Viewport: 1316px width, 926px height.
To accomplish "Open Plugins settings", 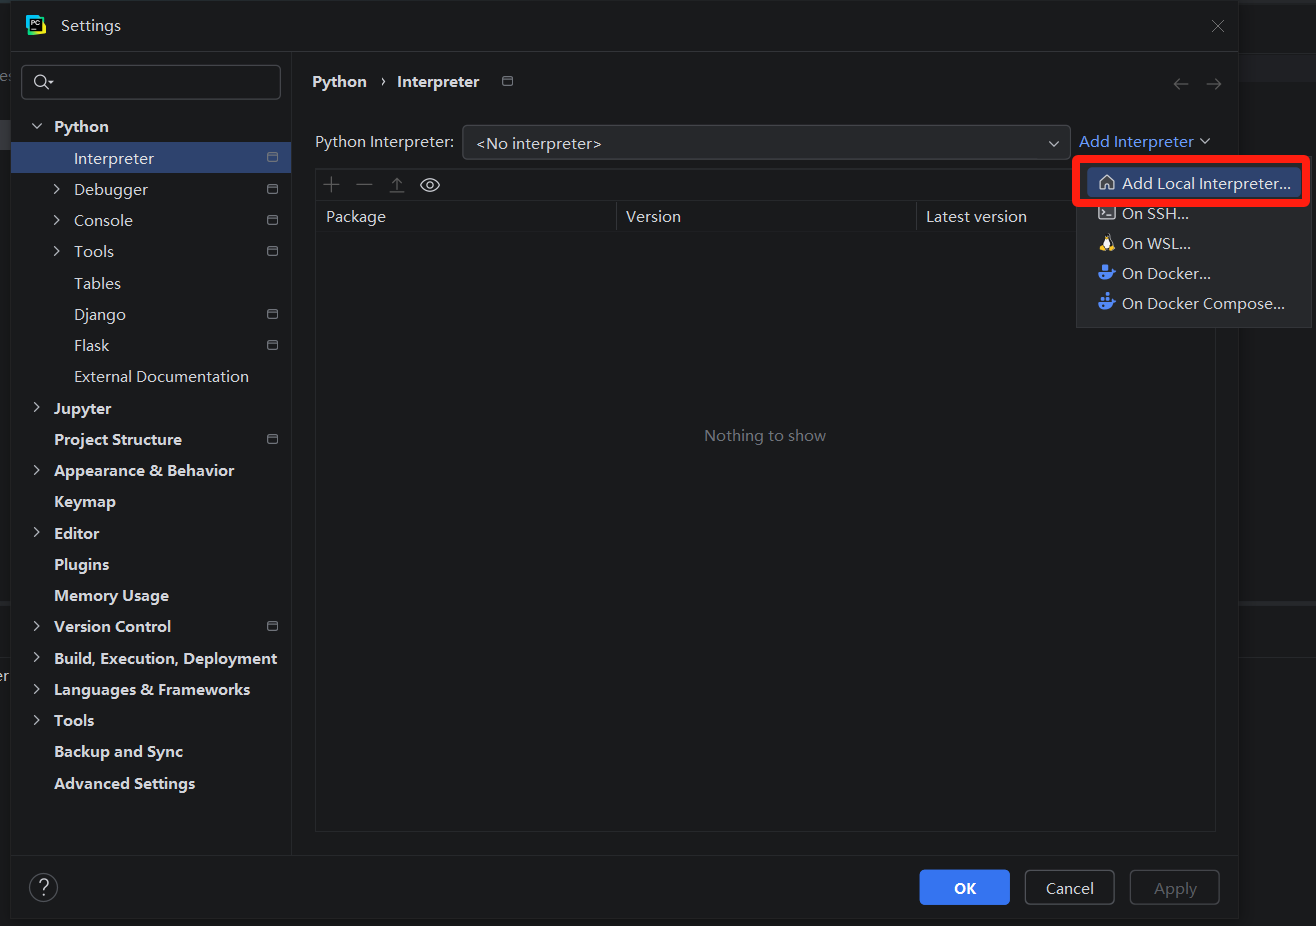I will (82, 564).
